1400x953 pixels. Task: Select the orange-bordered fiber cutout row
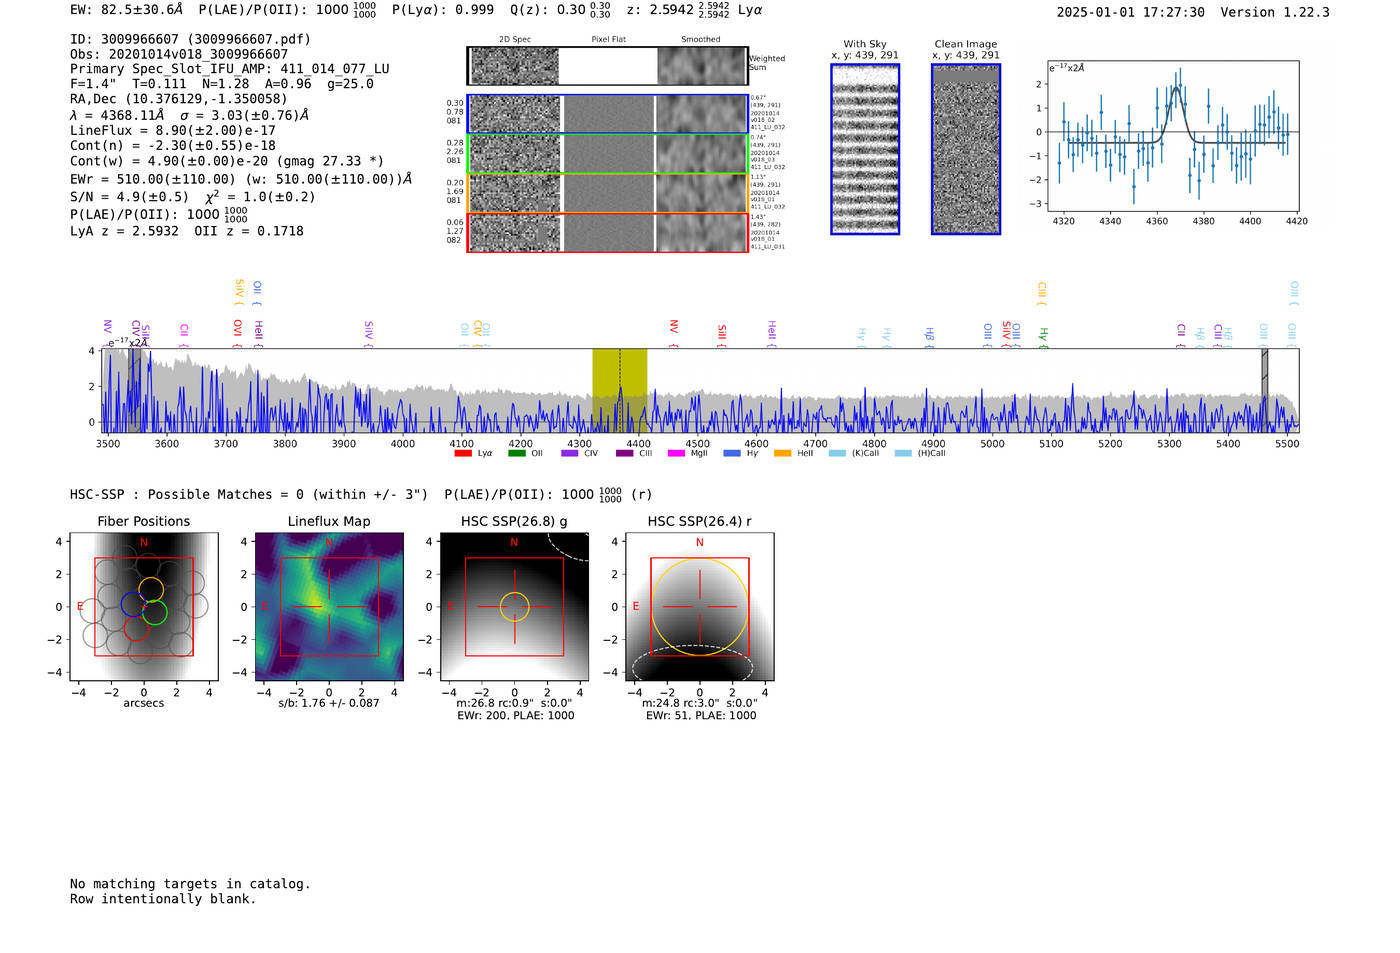tap(607, 193)
